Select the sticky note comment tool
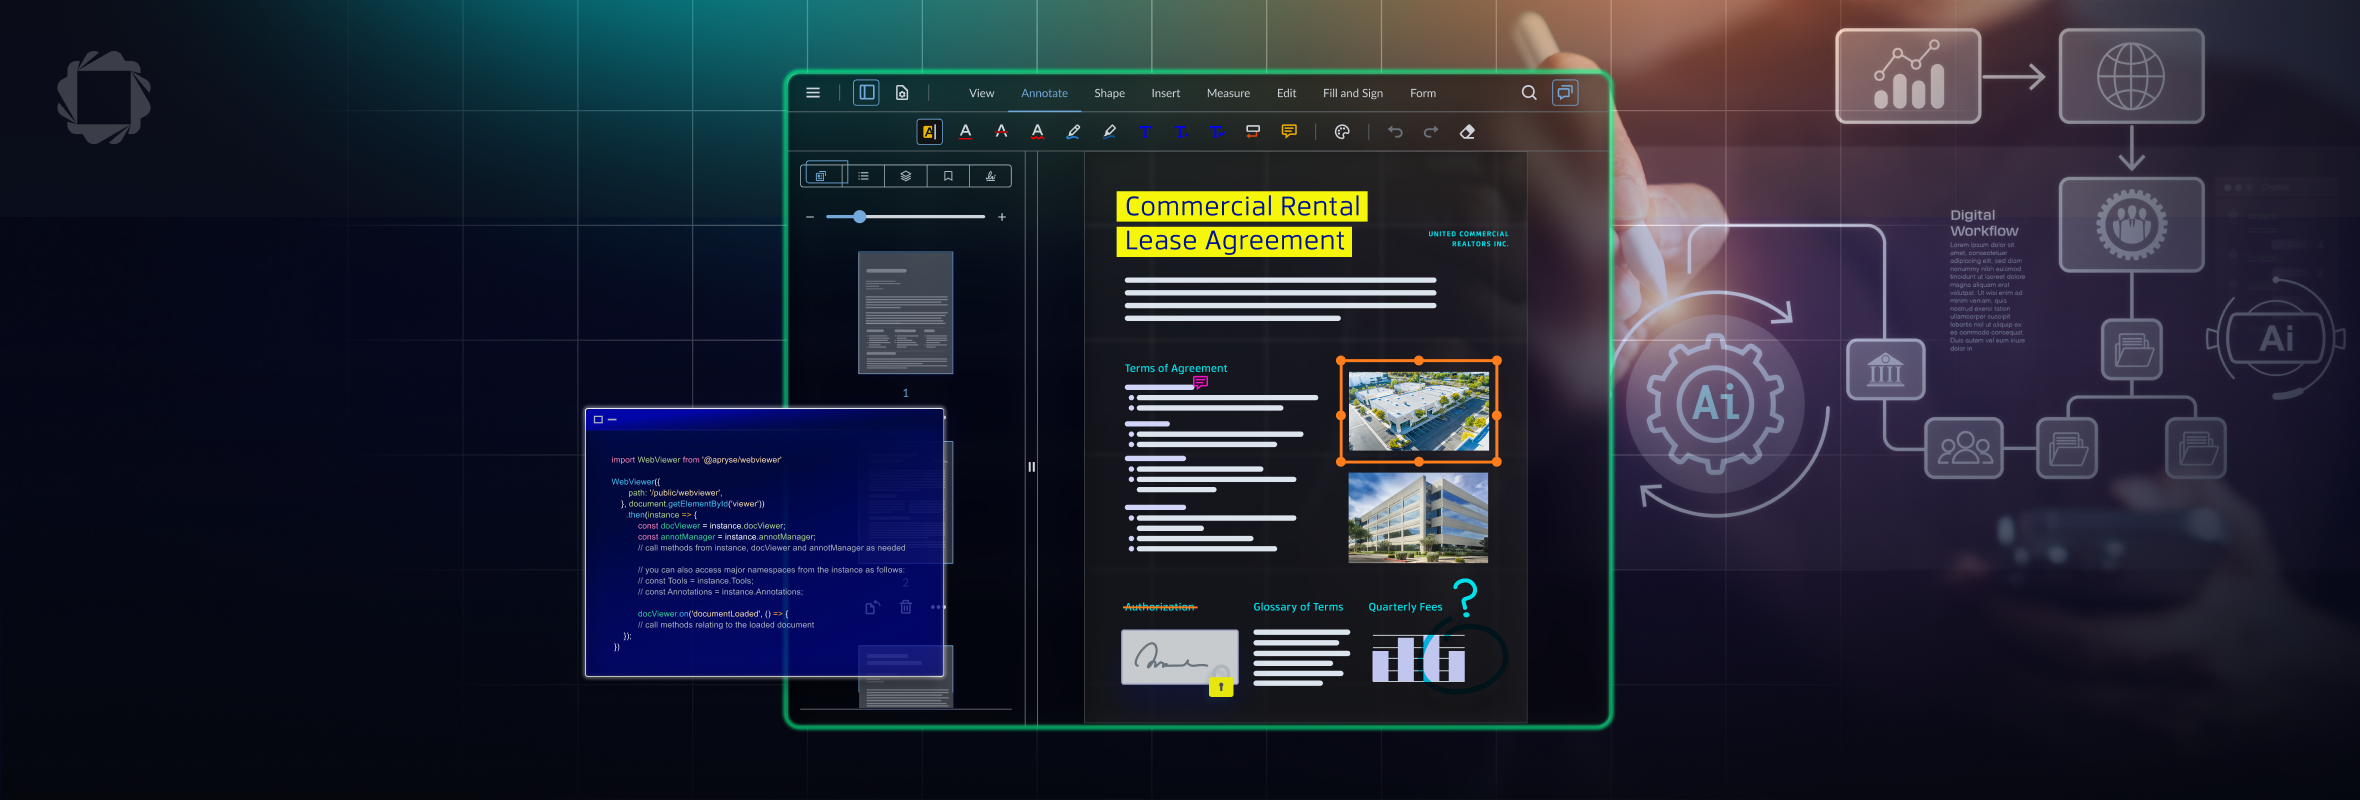2360x800 pixels. [x=1289, y=132]
